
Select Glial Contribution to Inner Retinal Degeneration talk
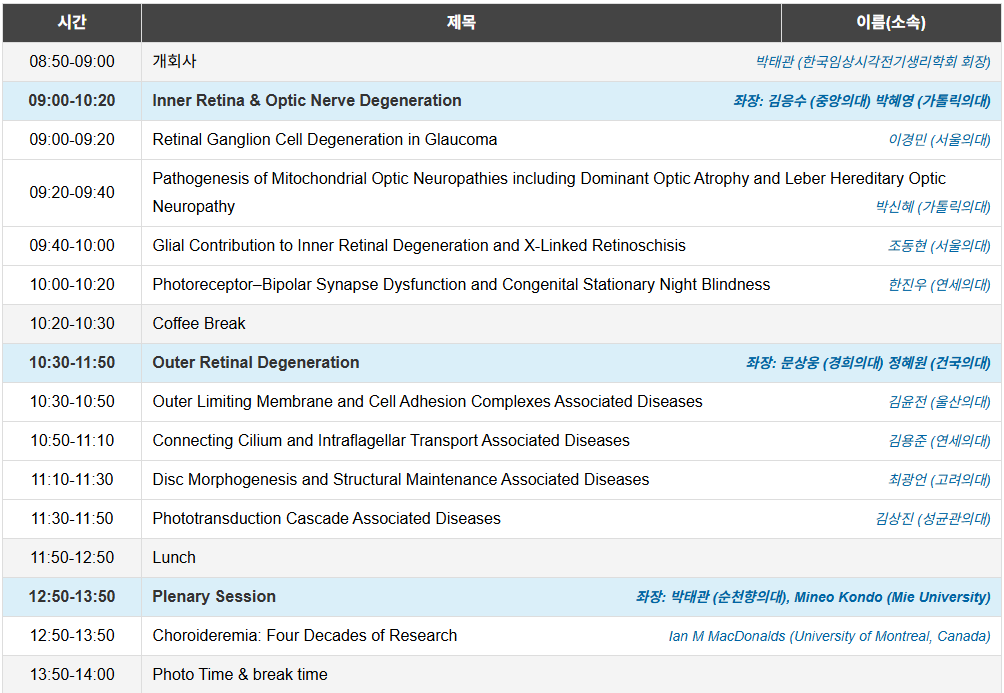tap(418, 245)
